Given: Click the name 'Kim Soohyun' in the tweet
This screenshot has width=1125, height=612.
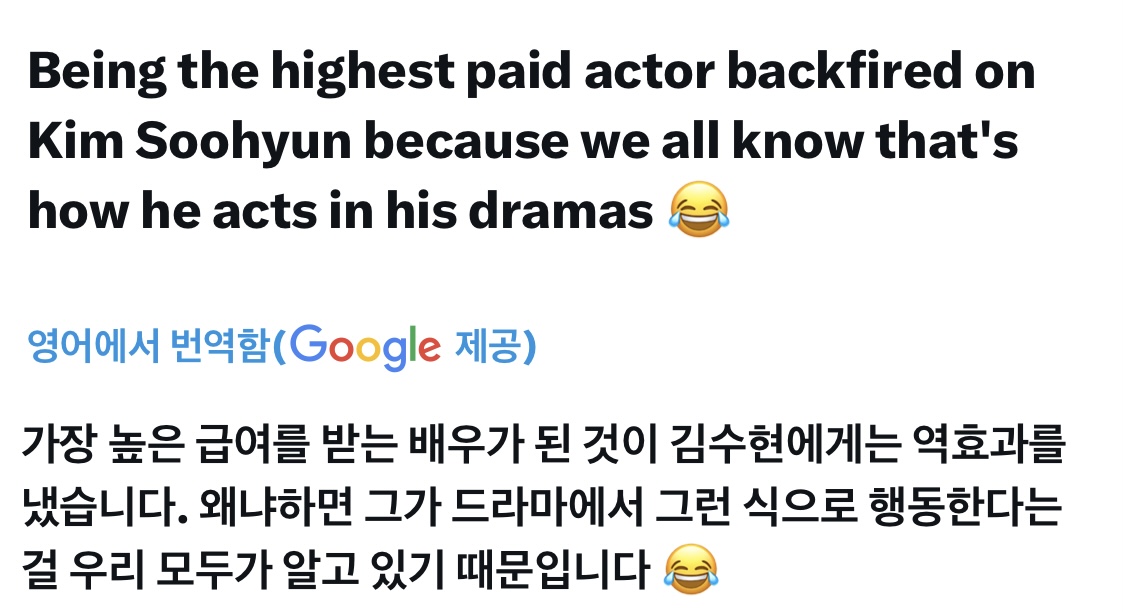Looking at the screenshot, I should click(x=190, y=141).
